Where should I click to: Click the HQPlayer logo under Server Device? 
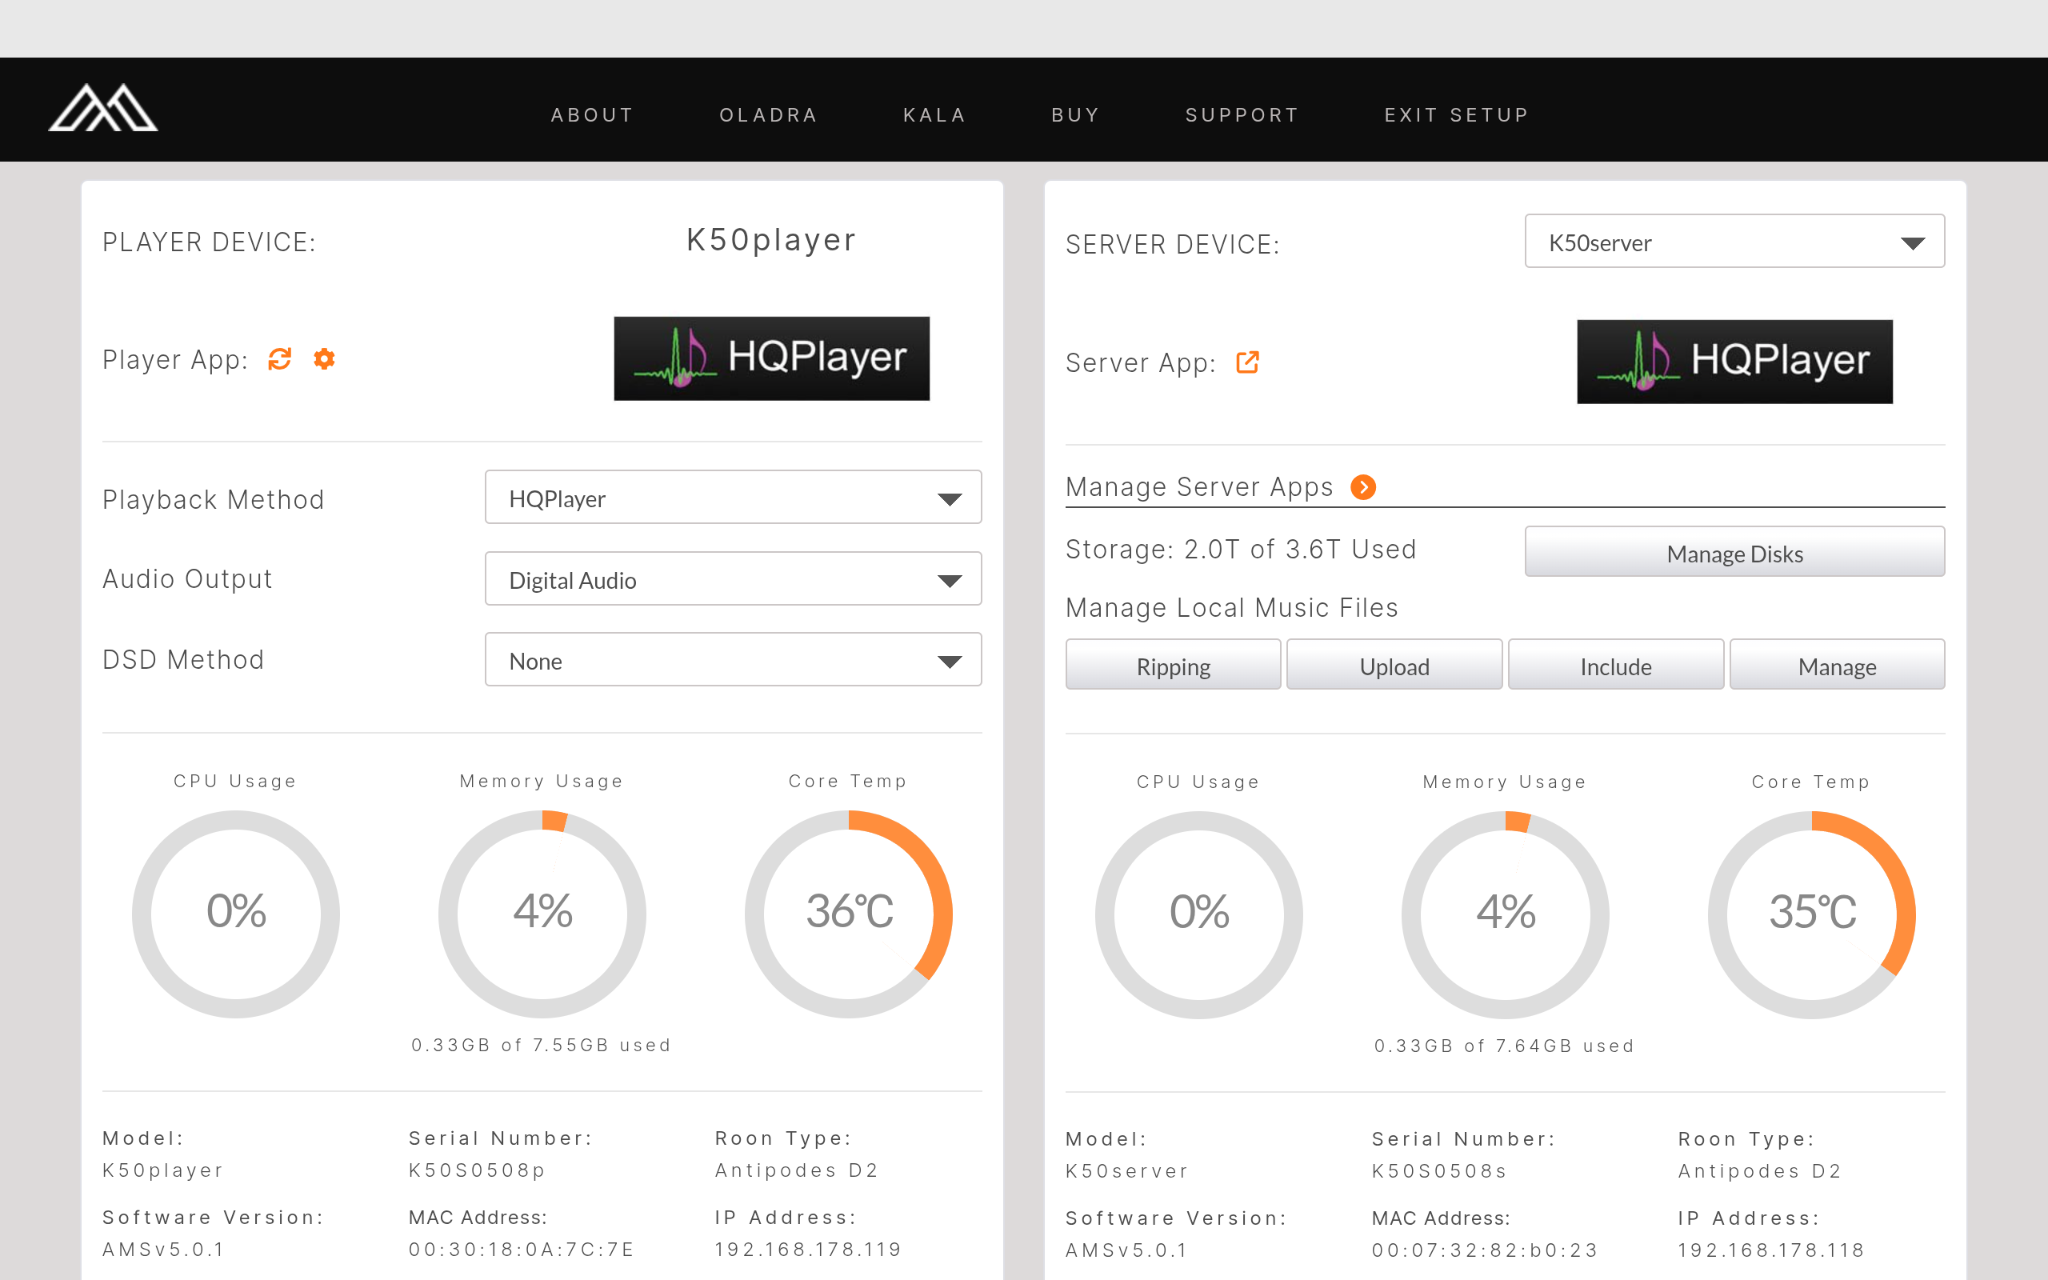tap(1734, 362)
